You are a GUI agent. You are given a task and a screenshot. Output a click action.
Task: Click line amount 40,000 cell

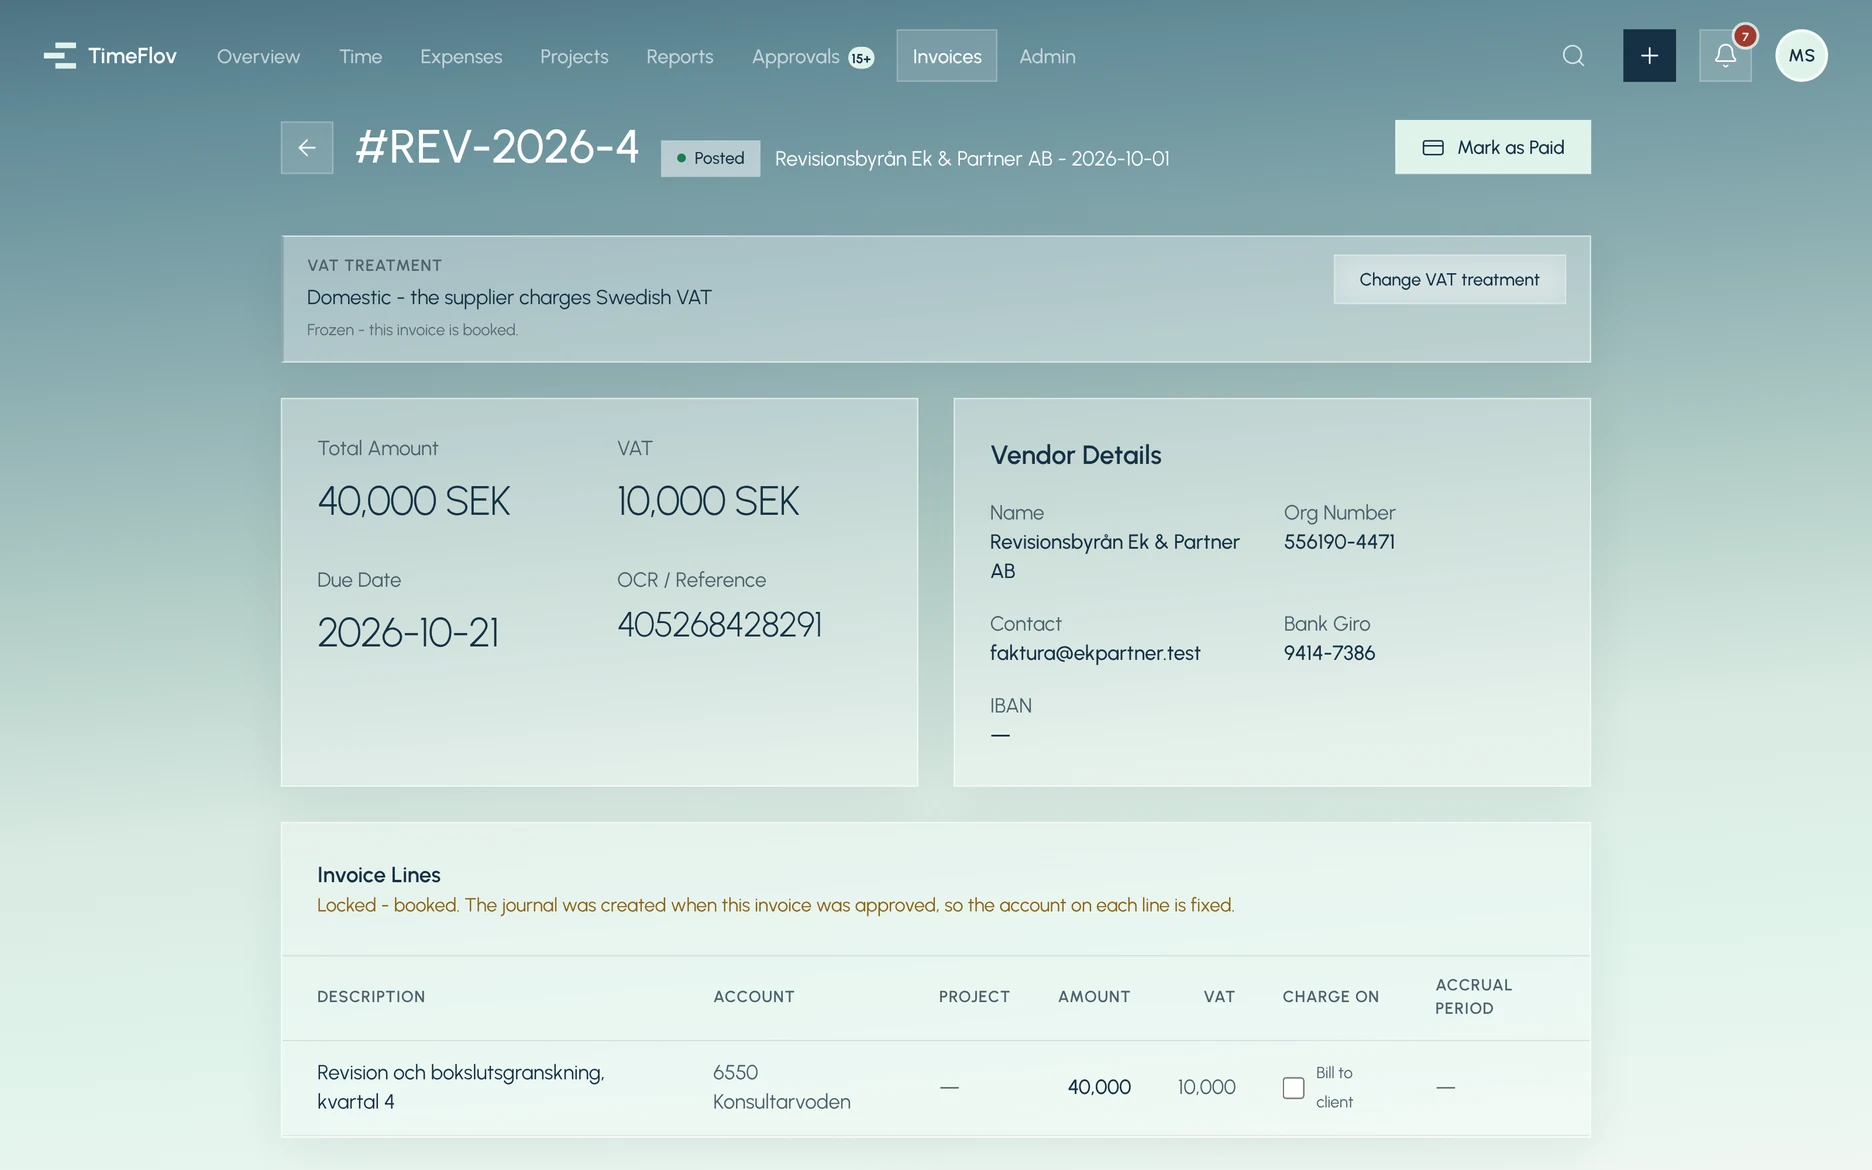point(1099,1087)
